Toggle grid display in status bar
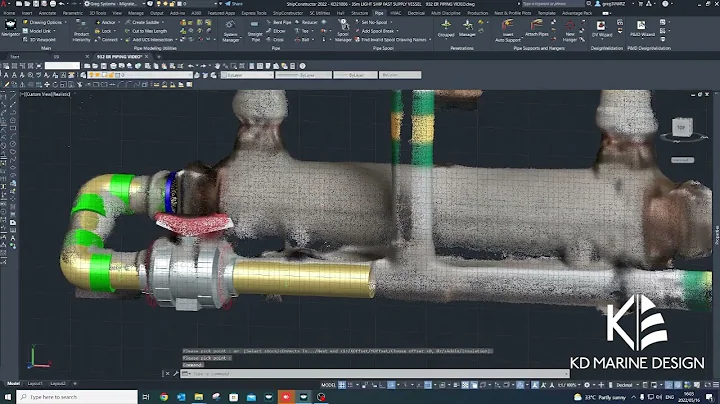 [x=342, y=385]
